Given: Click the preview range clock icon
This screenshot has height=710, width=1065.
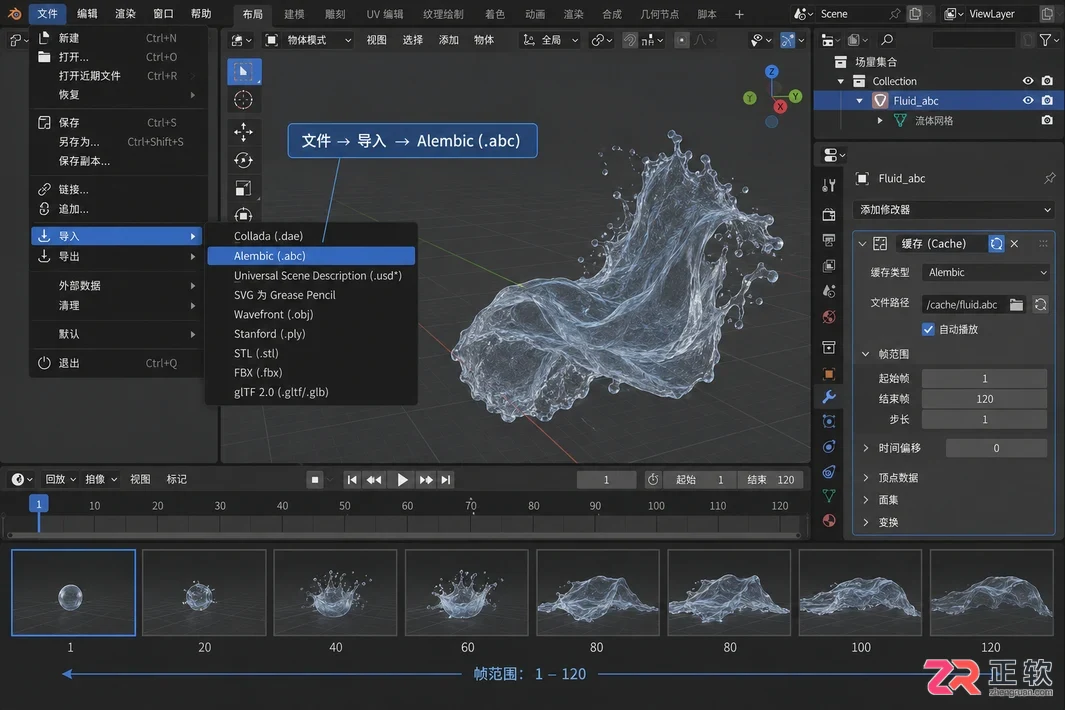Looking at the screenshot, I should click(653, 480).
